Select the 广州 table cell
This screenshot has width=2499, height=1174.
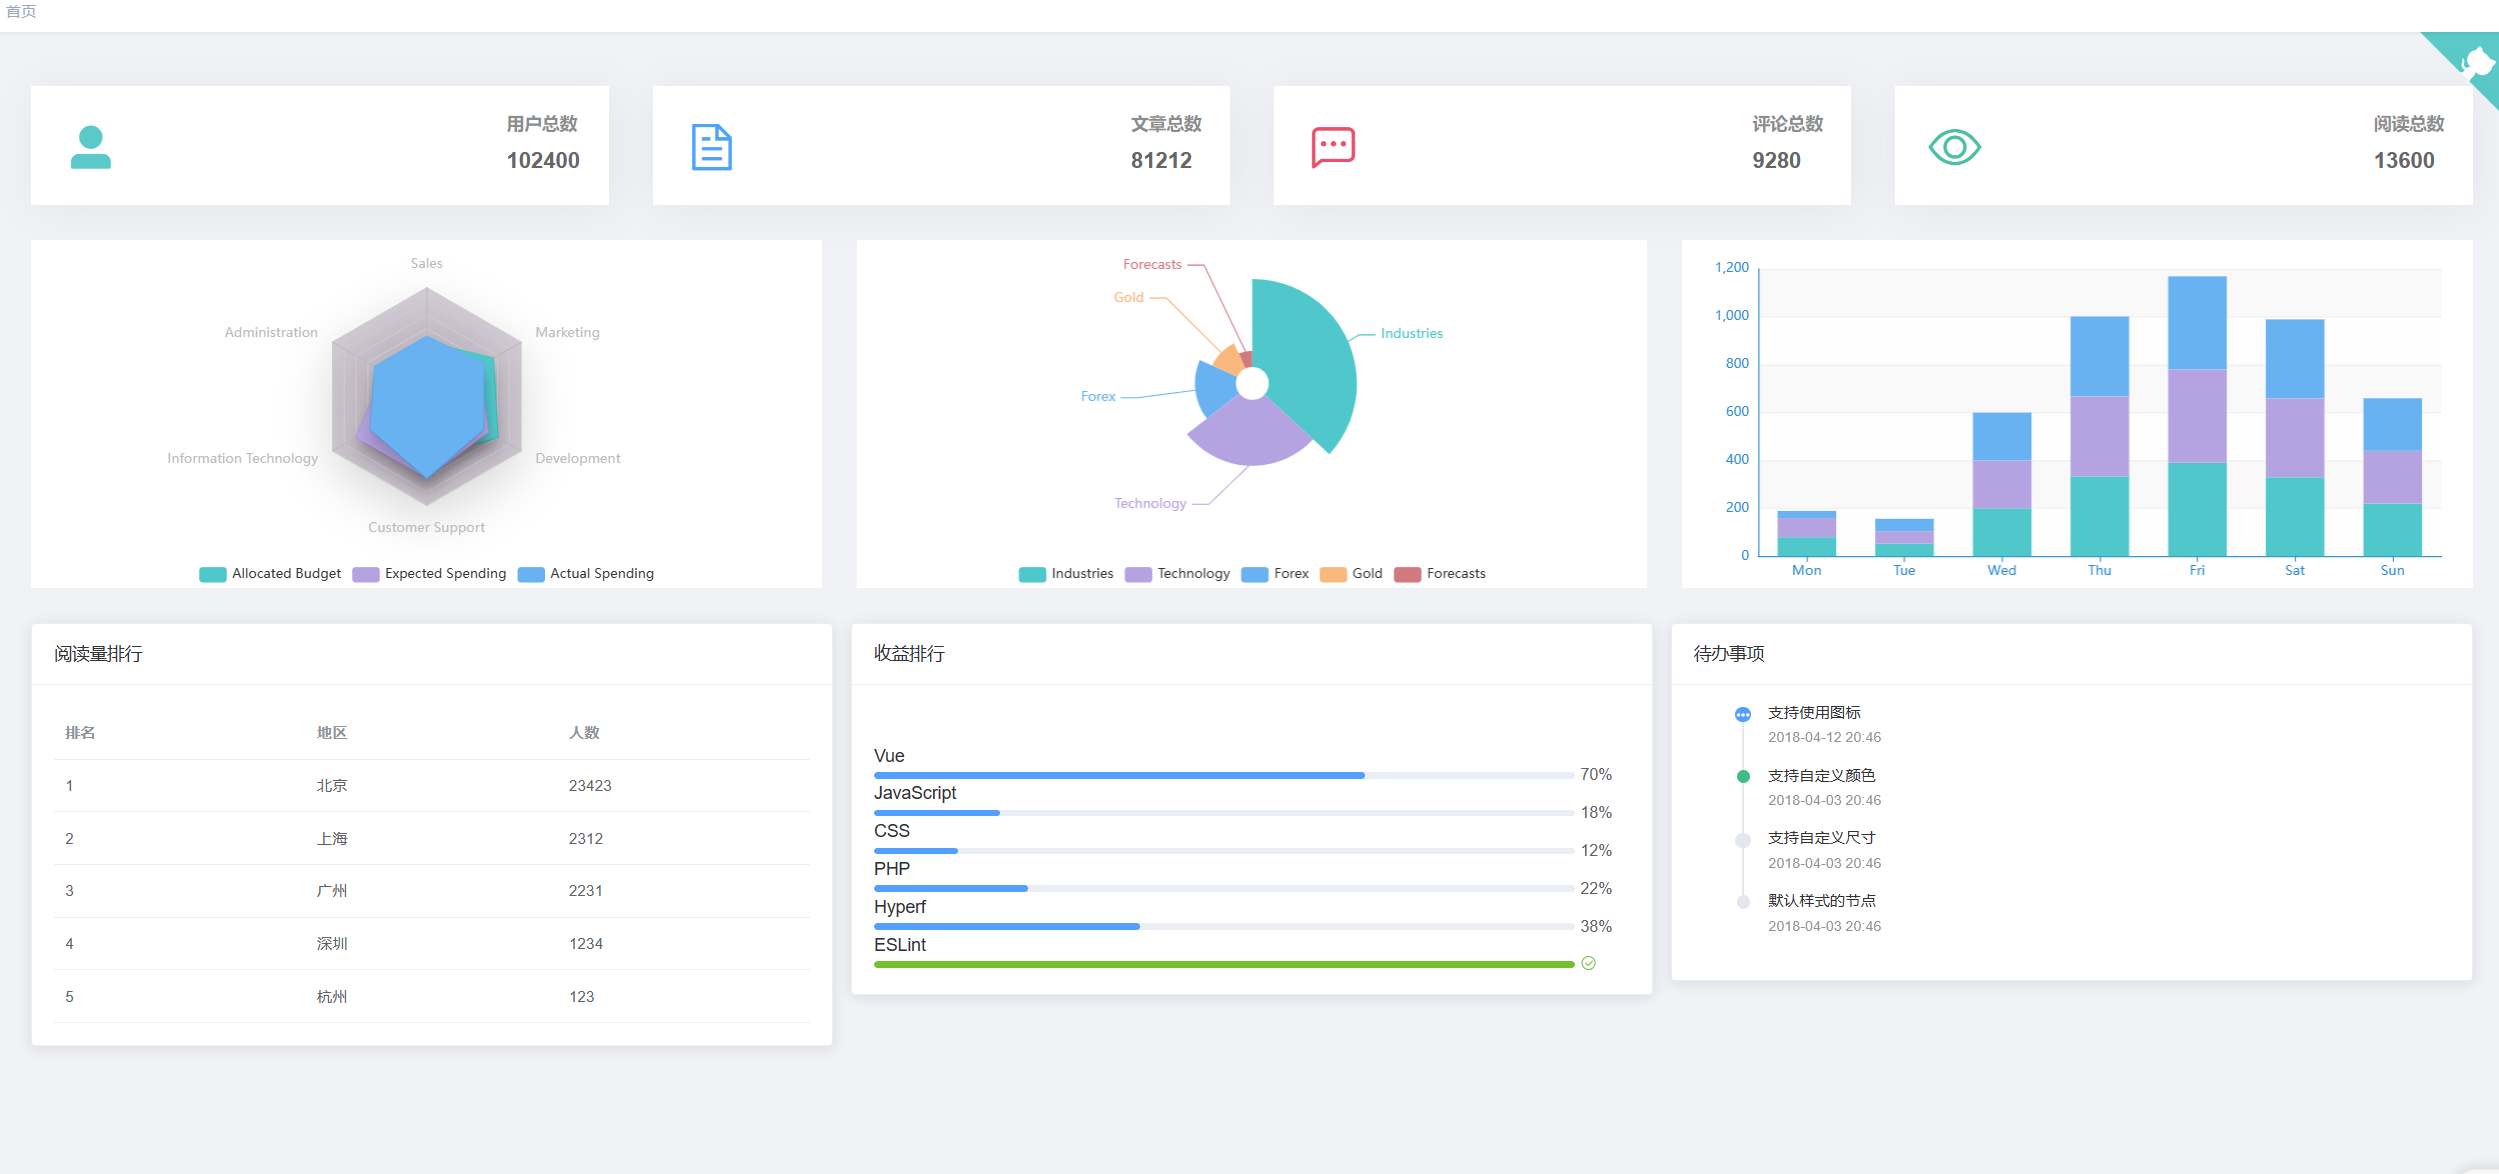point(332,891)
